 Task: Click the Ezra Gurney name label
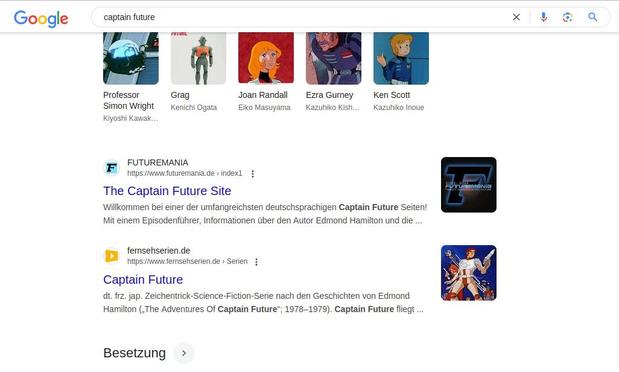(x=329, y=95)
